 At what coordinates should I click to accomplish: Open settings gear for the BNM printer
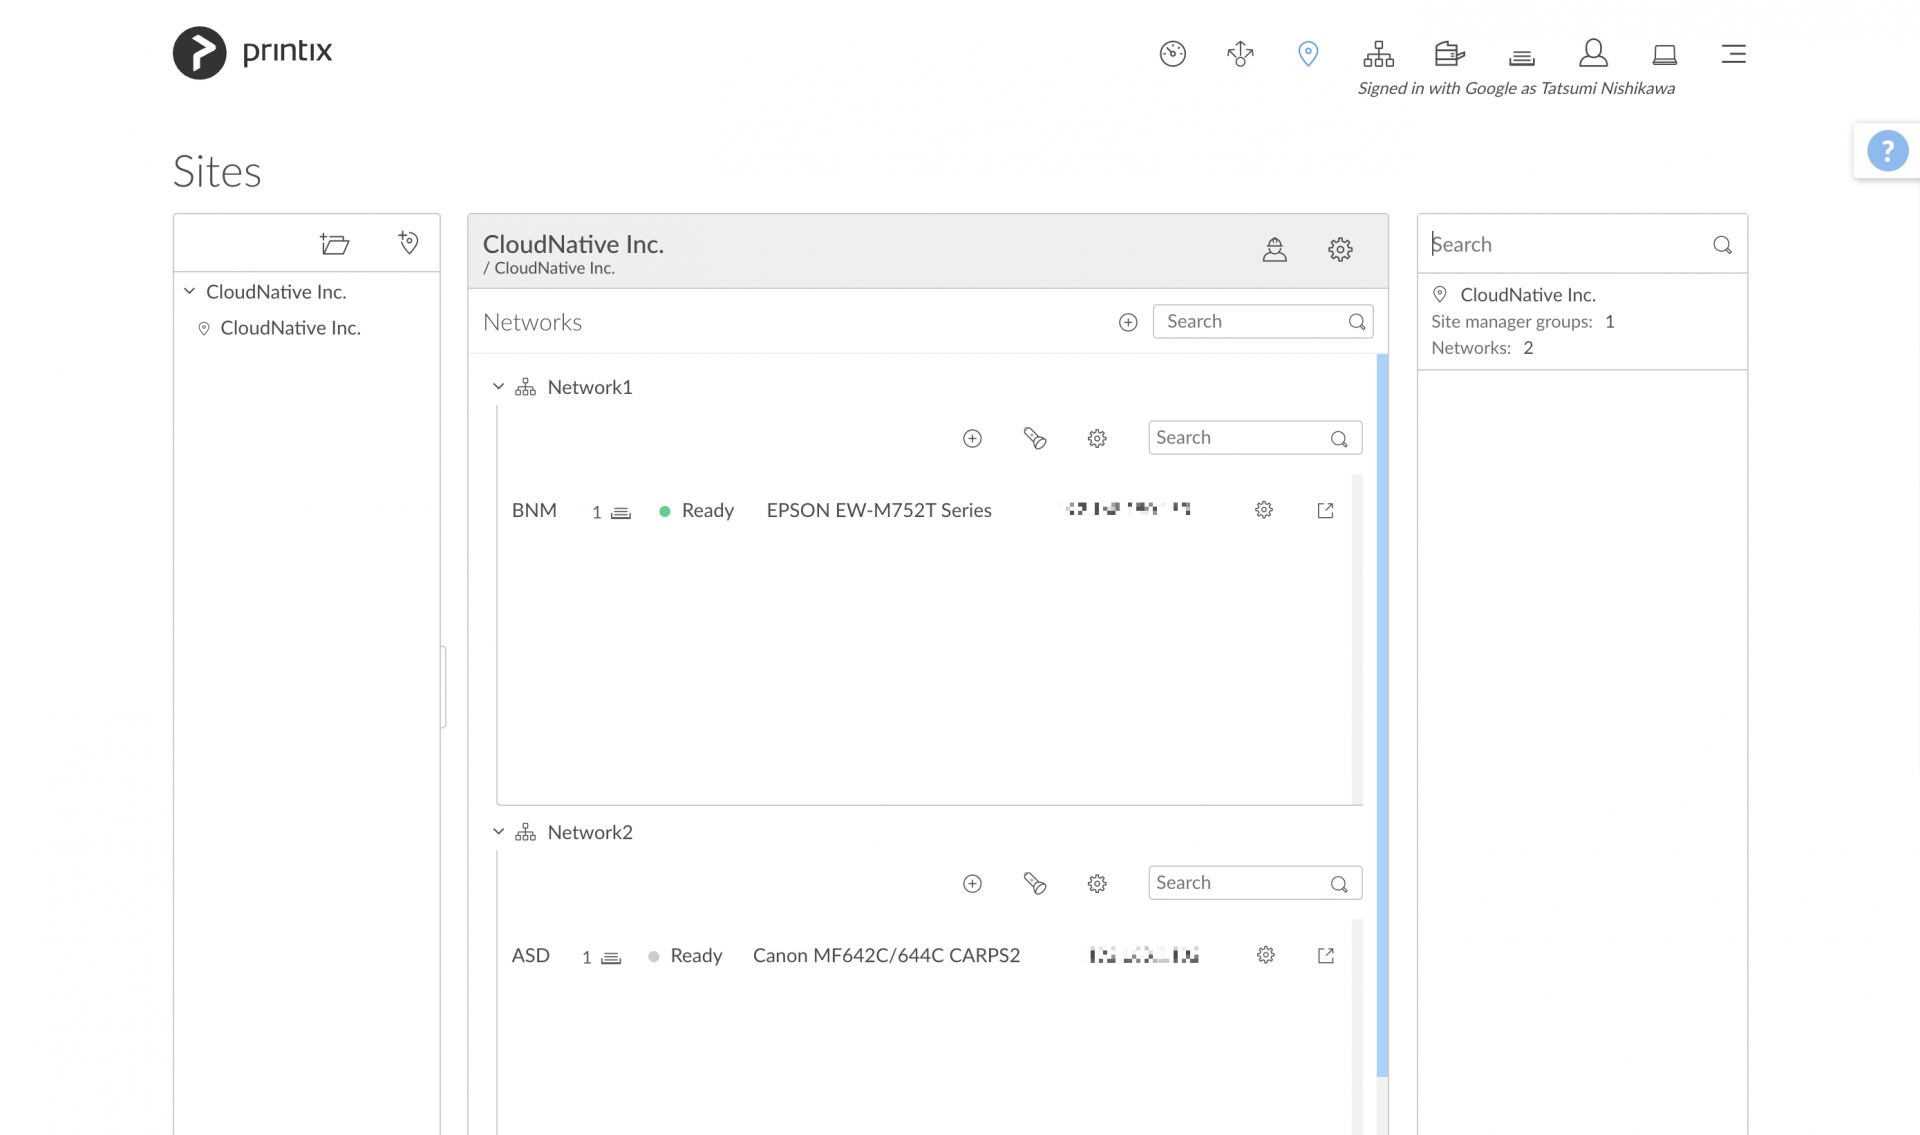1263,510
